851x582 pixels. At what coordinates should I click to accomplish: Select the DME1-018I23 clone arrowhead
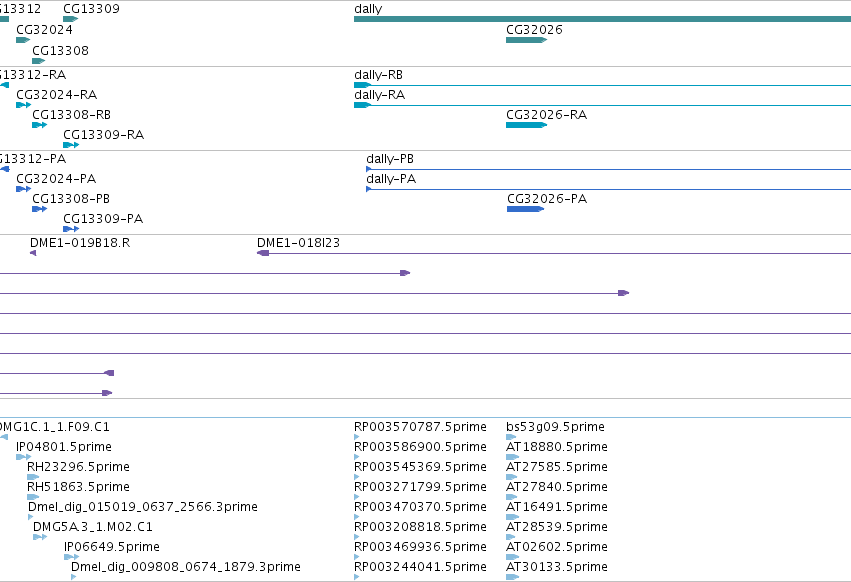click(x=263, y=253)
